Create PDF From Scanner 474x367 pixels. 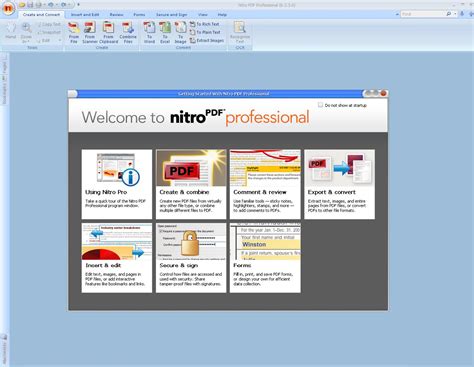[90, 32]
